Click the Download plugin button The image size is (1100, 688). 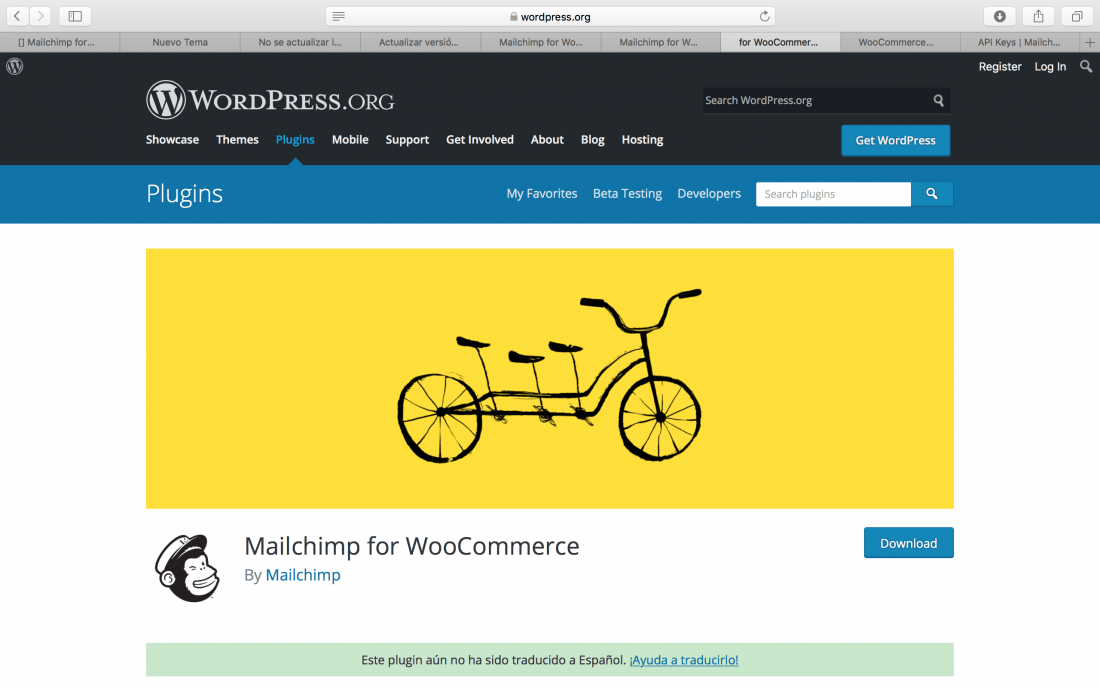click(x=908, y=543)
